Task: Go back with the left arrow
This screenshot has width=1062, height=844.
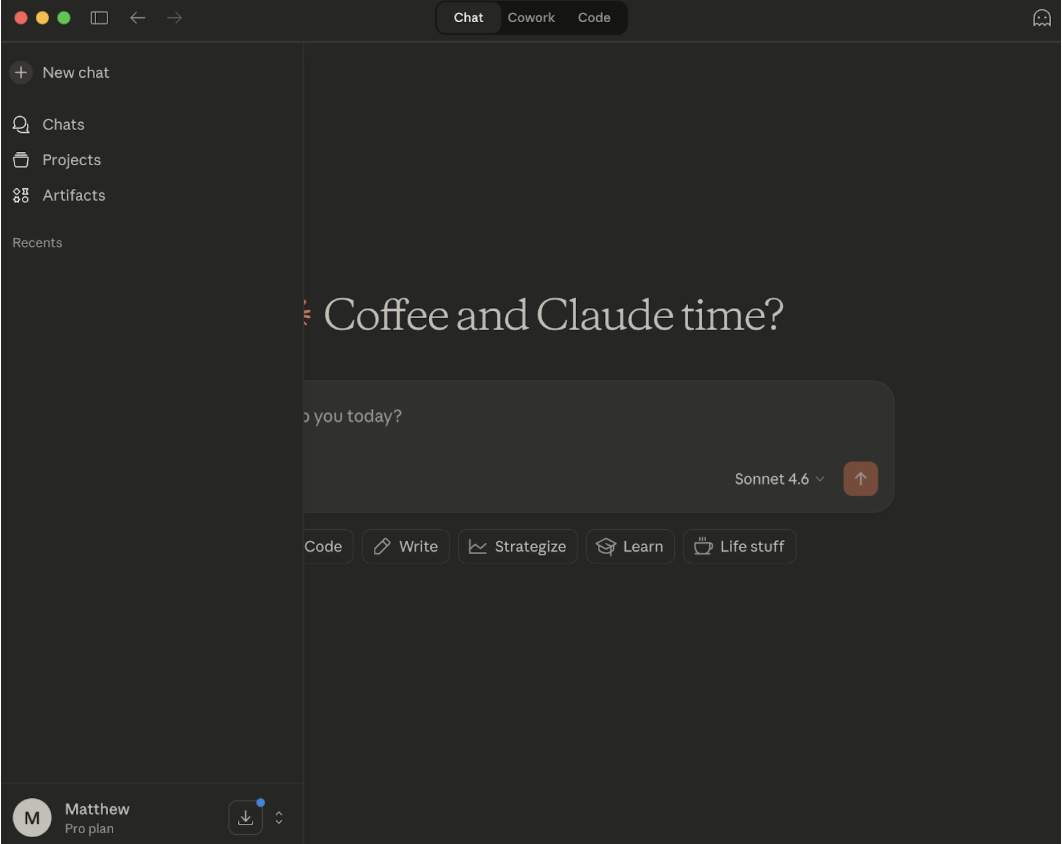Action: (137, 18)
